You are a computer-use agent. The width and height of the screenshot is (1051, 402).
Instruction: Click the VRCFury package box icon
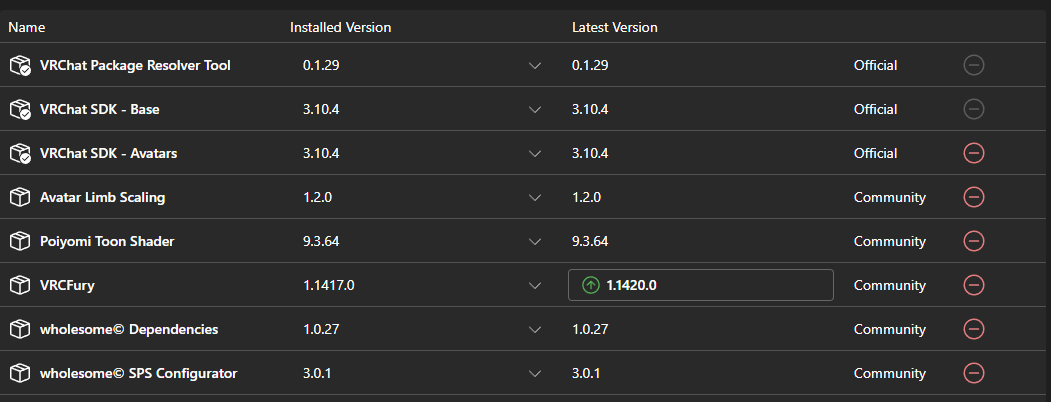click(x=20, y=285)
